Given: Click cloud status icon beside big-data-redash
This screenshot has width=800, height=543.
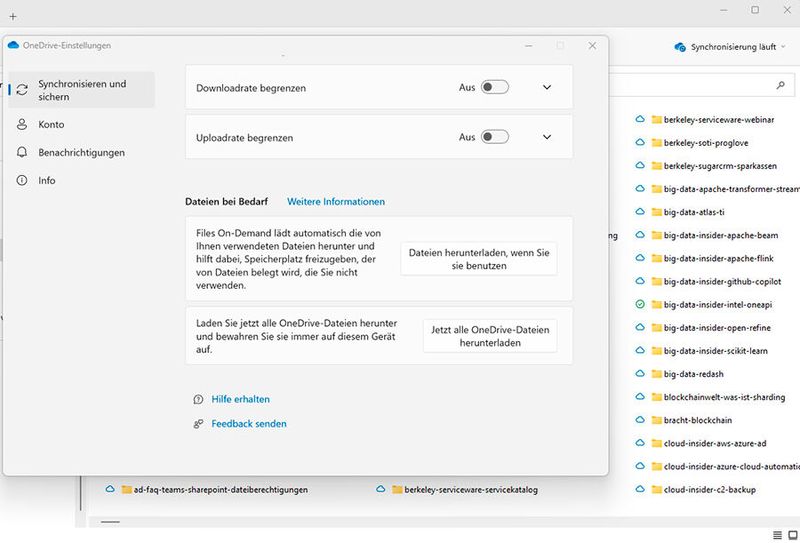Looking at the screenshot, I should (640, 374).
